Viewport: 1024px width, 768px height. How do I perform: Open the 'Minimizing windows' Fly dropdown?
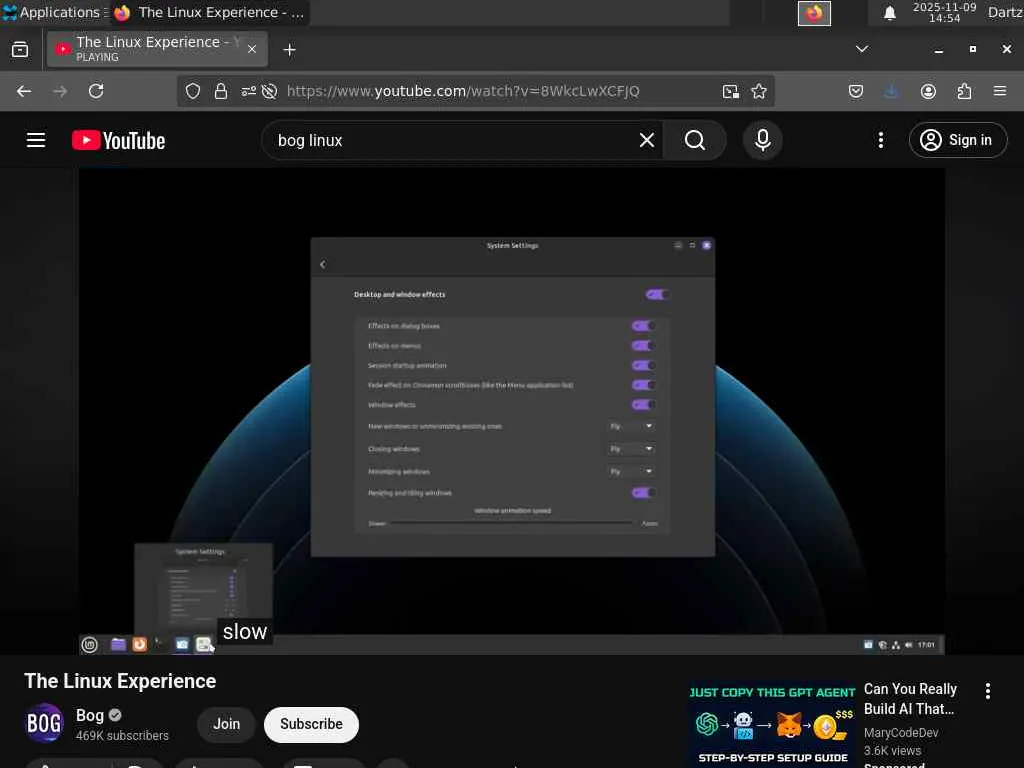coord(631,472)
